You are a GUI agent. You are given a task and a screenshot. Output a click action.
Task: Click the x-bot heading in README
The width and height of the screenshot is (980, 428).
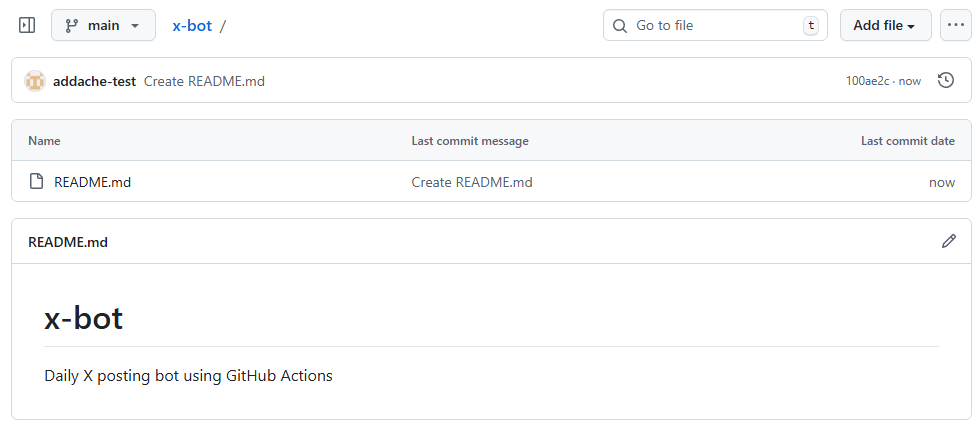[84, 318]
